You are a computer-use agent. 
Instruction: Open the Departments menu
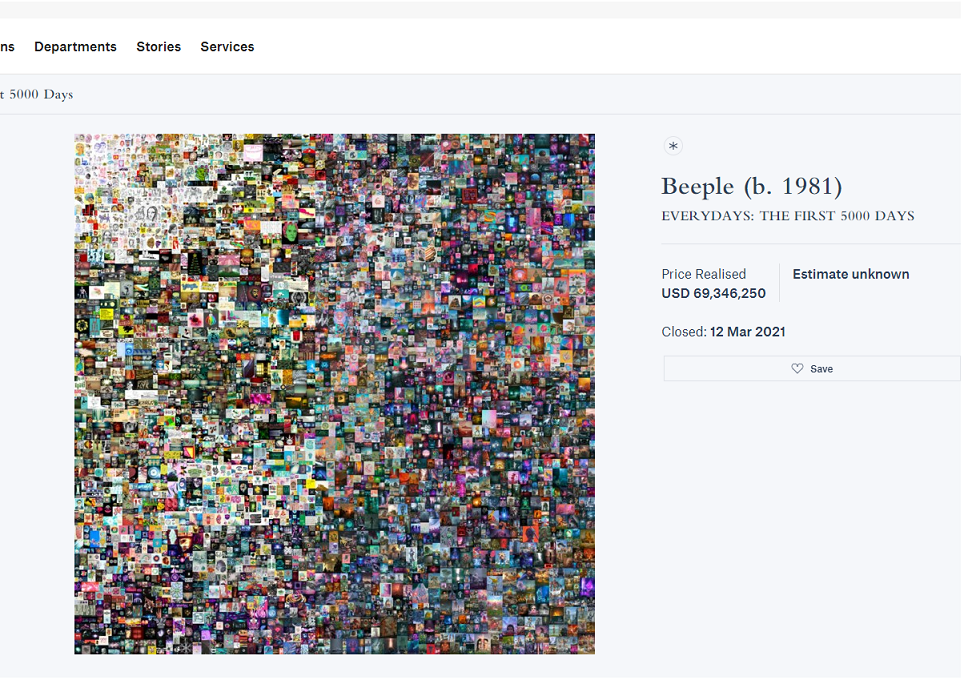click(75, 47)
